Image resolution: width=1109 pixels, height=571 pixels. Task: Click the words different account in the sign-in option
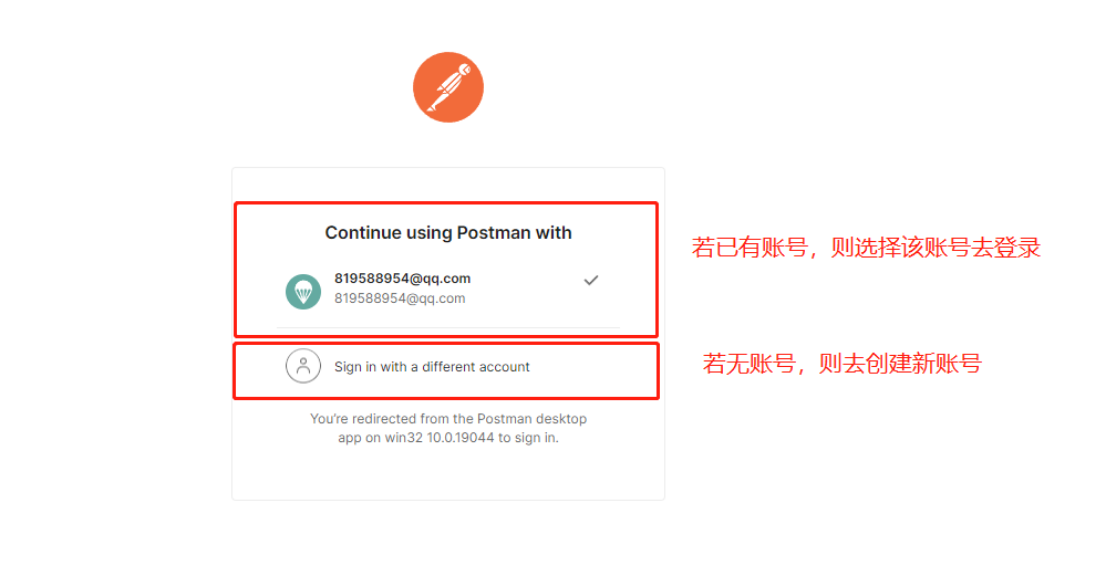[476, 367]
